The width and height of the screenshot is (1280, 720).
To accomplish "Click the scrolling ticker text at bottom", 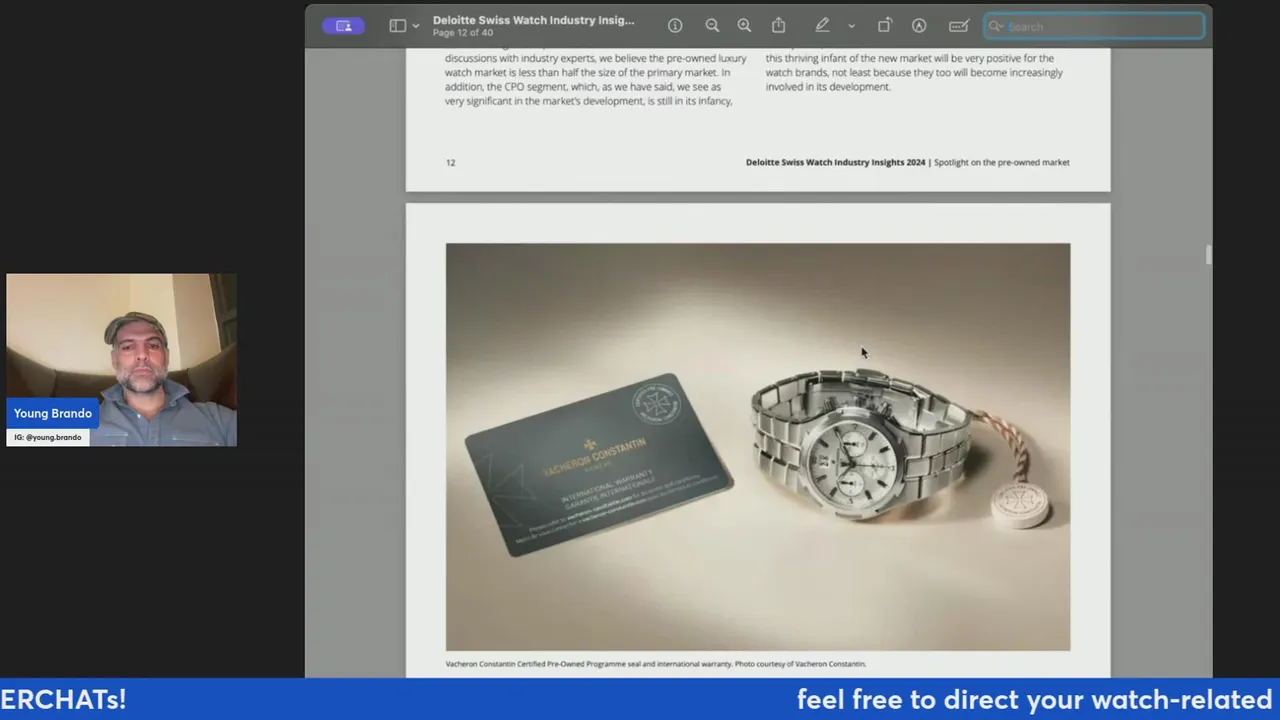I will [640, 699].
